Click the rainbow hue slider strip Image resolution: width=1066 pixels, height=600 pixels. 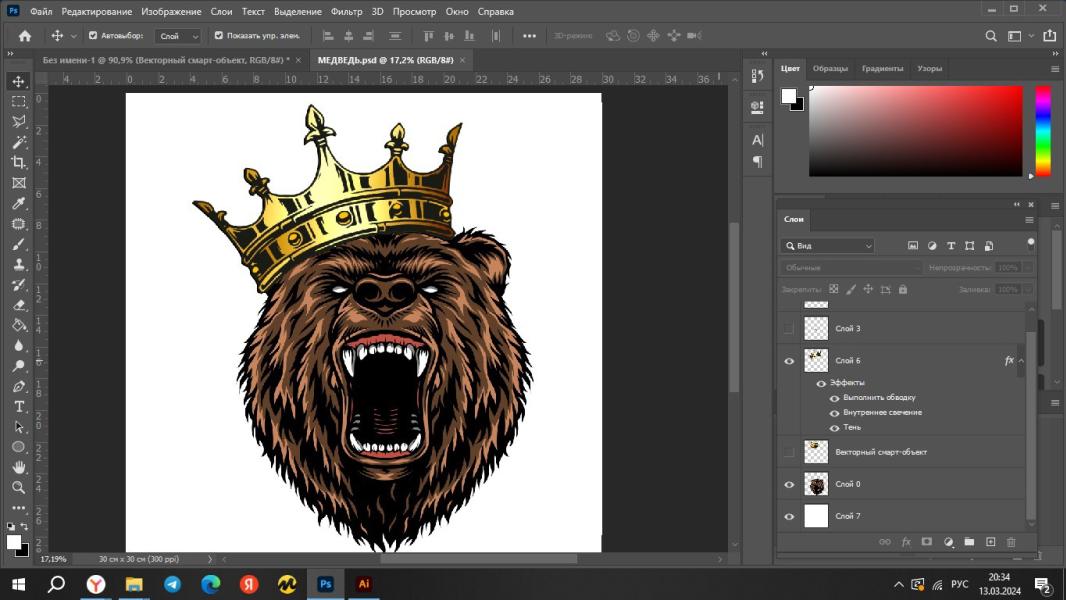[x=1043, y=131]
